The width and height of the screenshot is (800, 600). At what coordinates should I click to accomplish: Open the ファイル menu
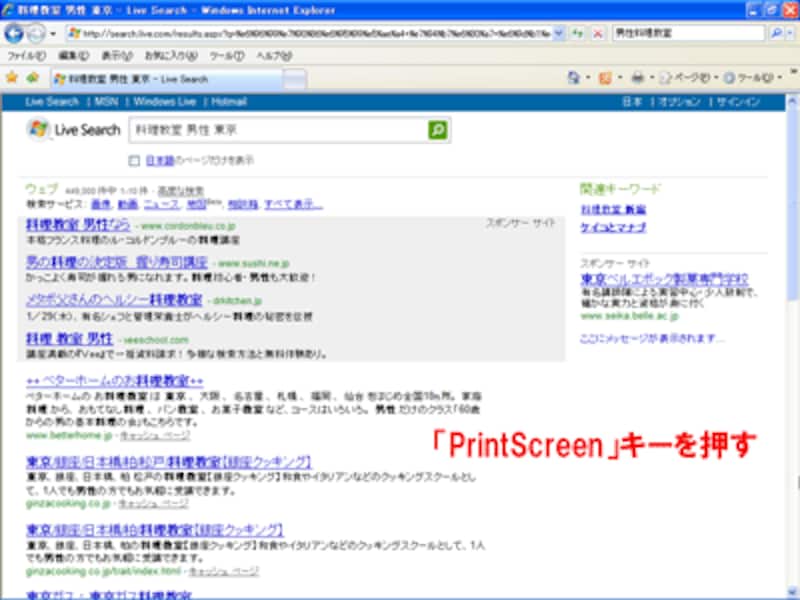(x=27, y=56)
